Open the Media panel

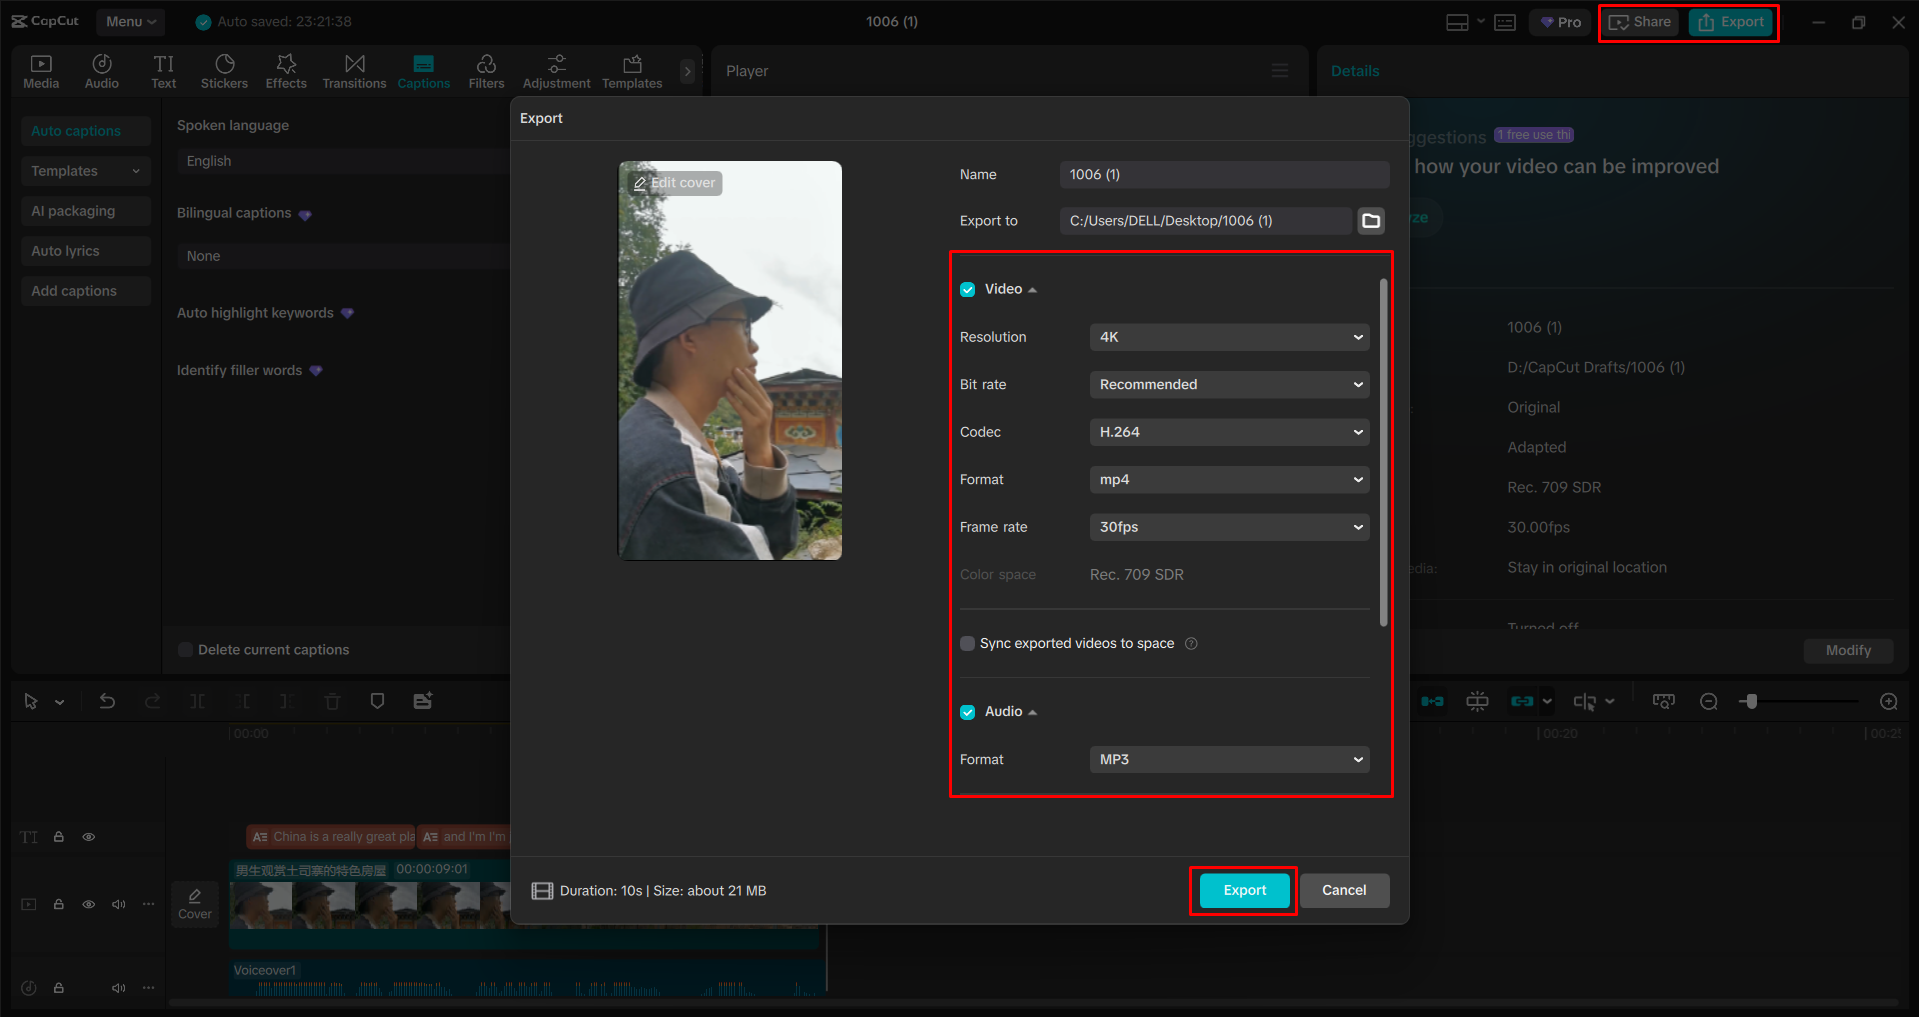coord(41,70)
